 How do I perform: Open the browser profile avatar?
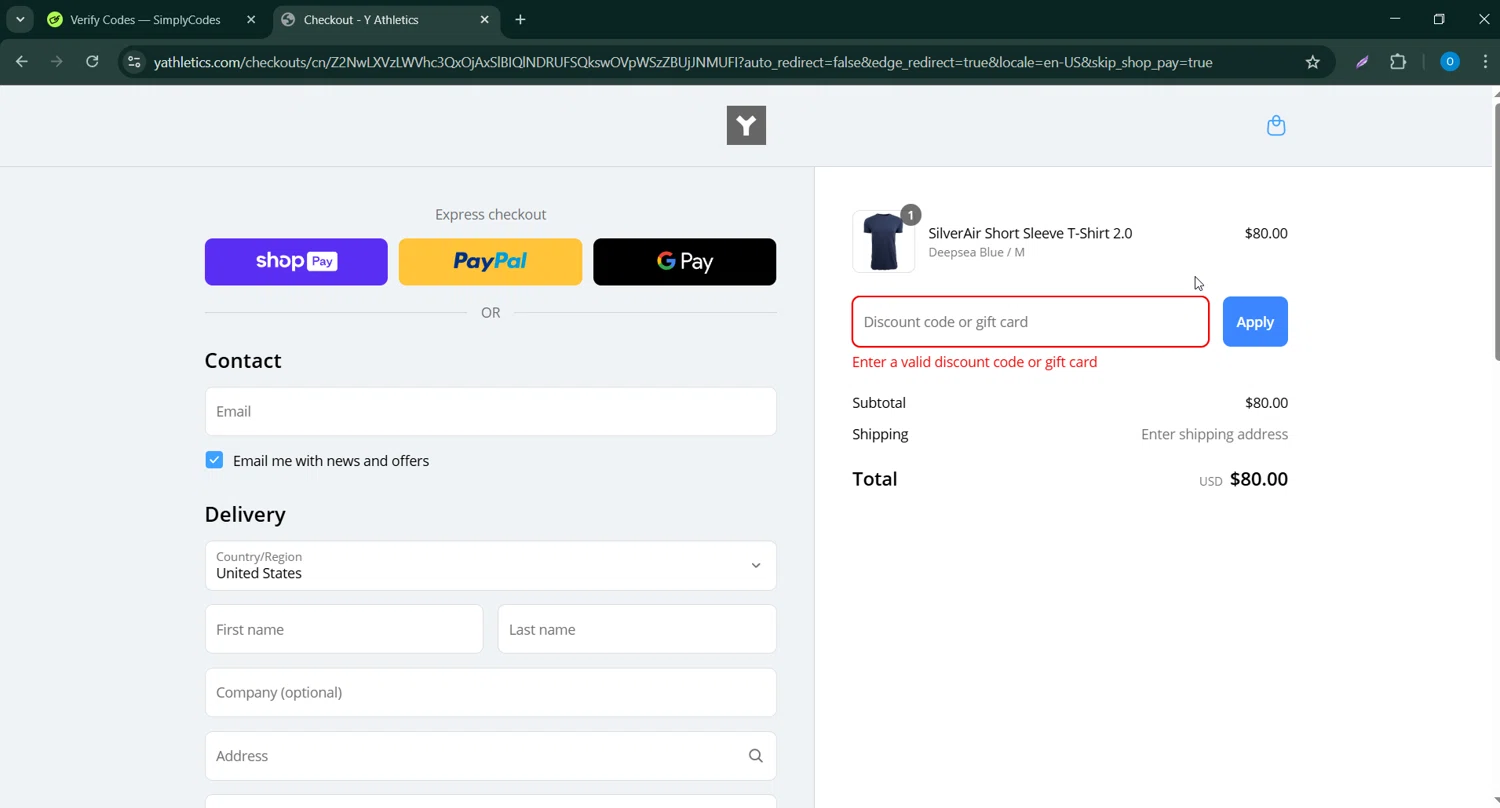coord(1449,62)
